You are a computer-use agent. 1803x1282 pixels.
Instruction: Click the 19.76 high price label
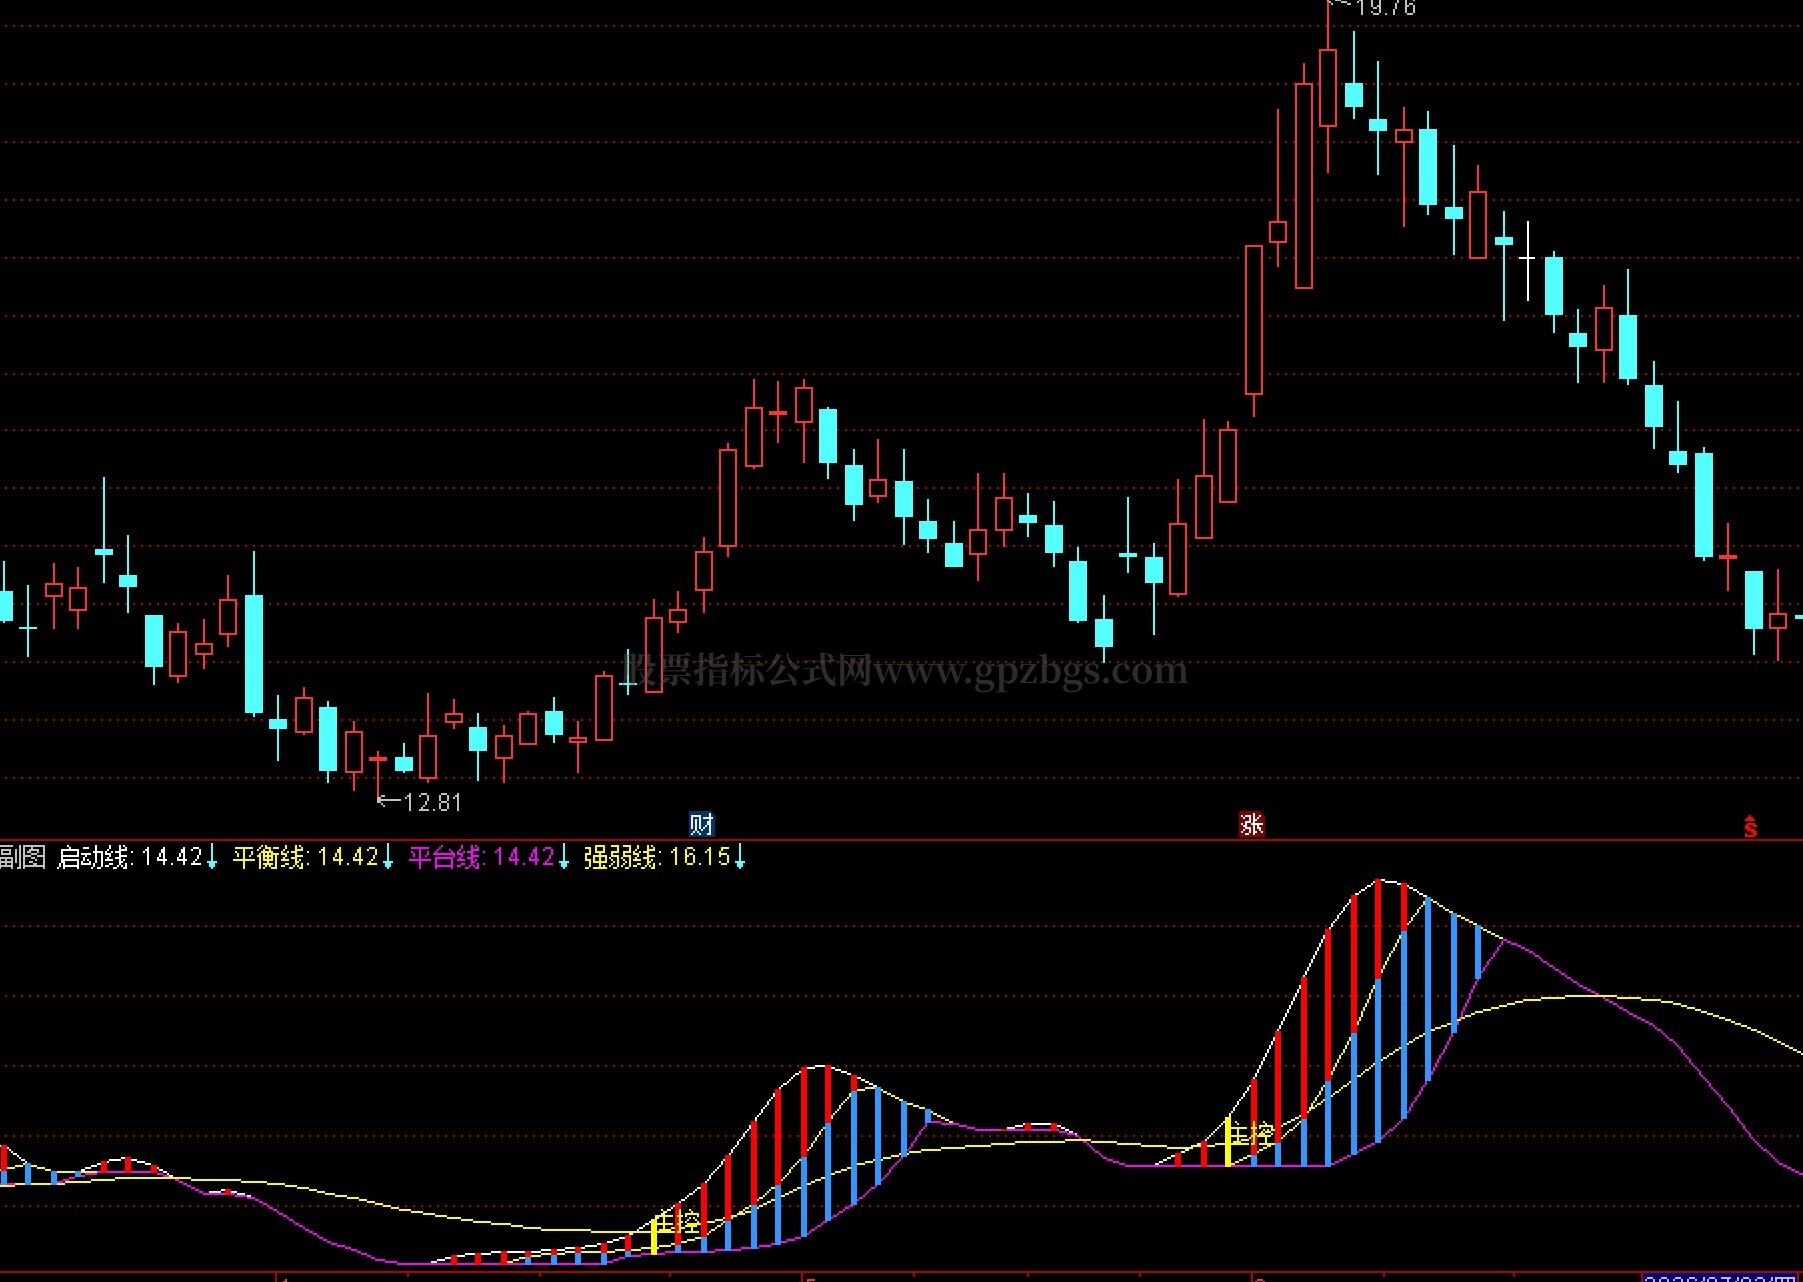(1385, 9)
